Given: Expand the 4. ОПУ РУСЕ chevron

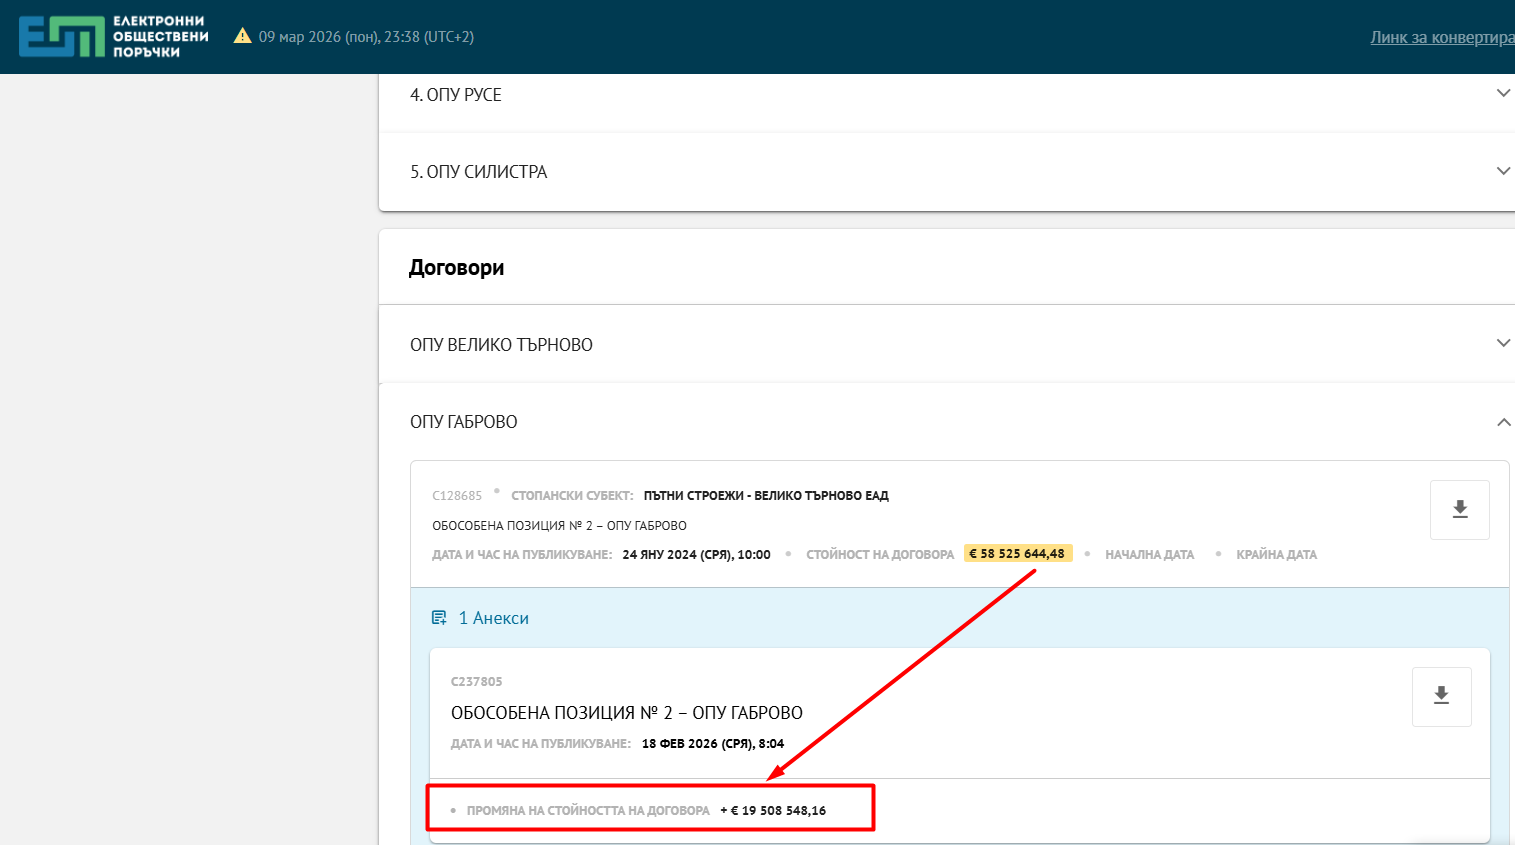Looking at the screenshot, I should [x=1502, y=94].
